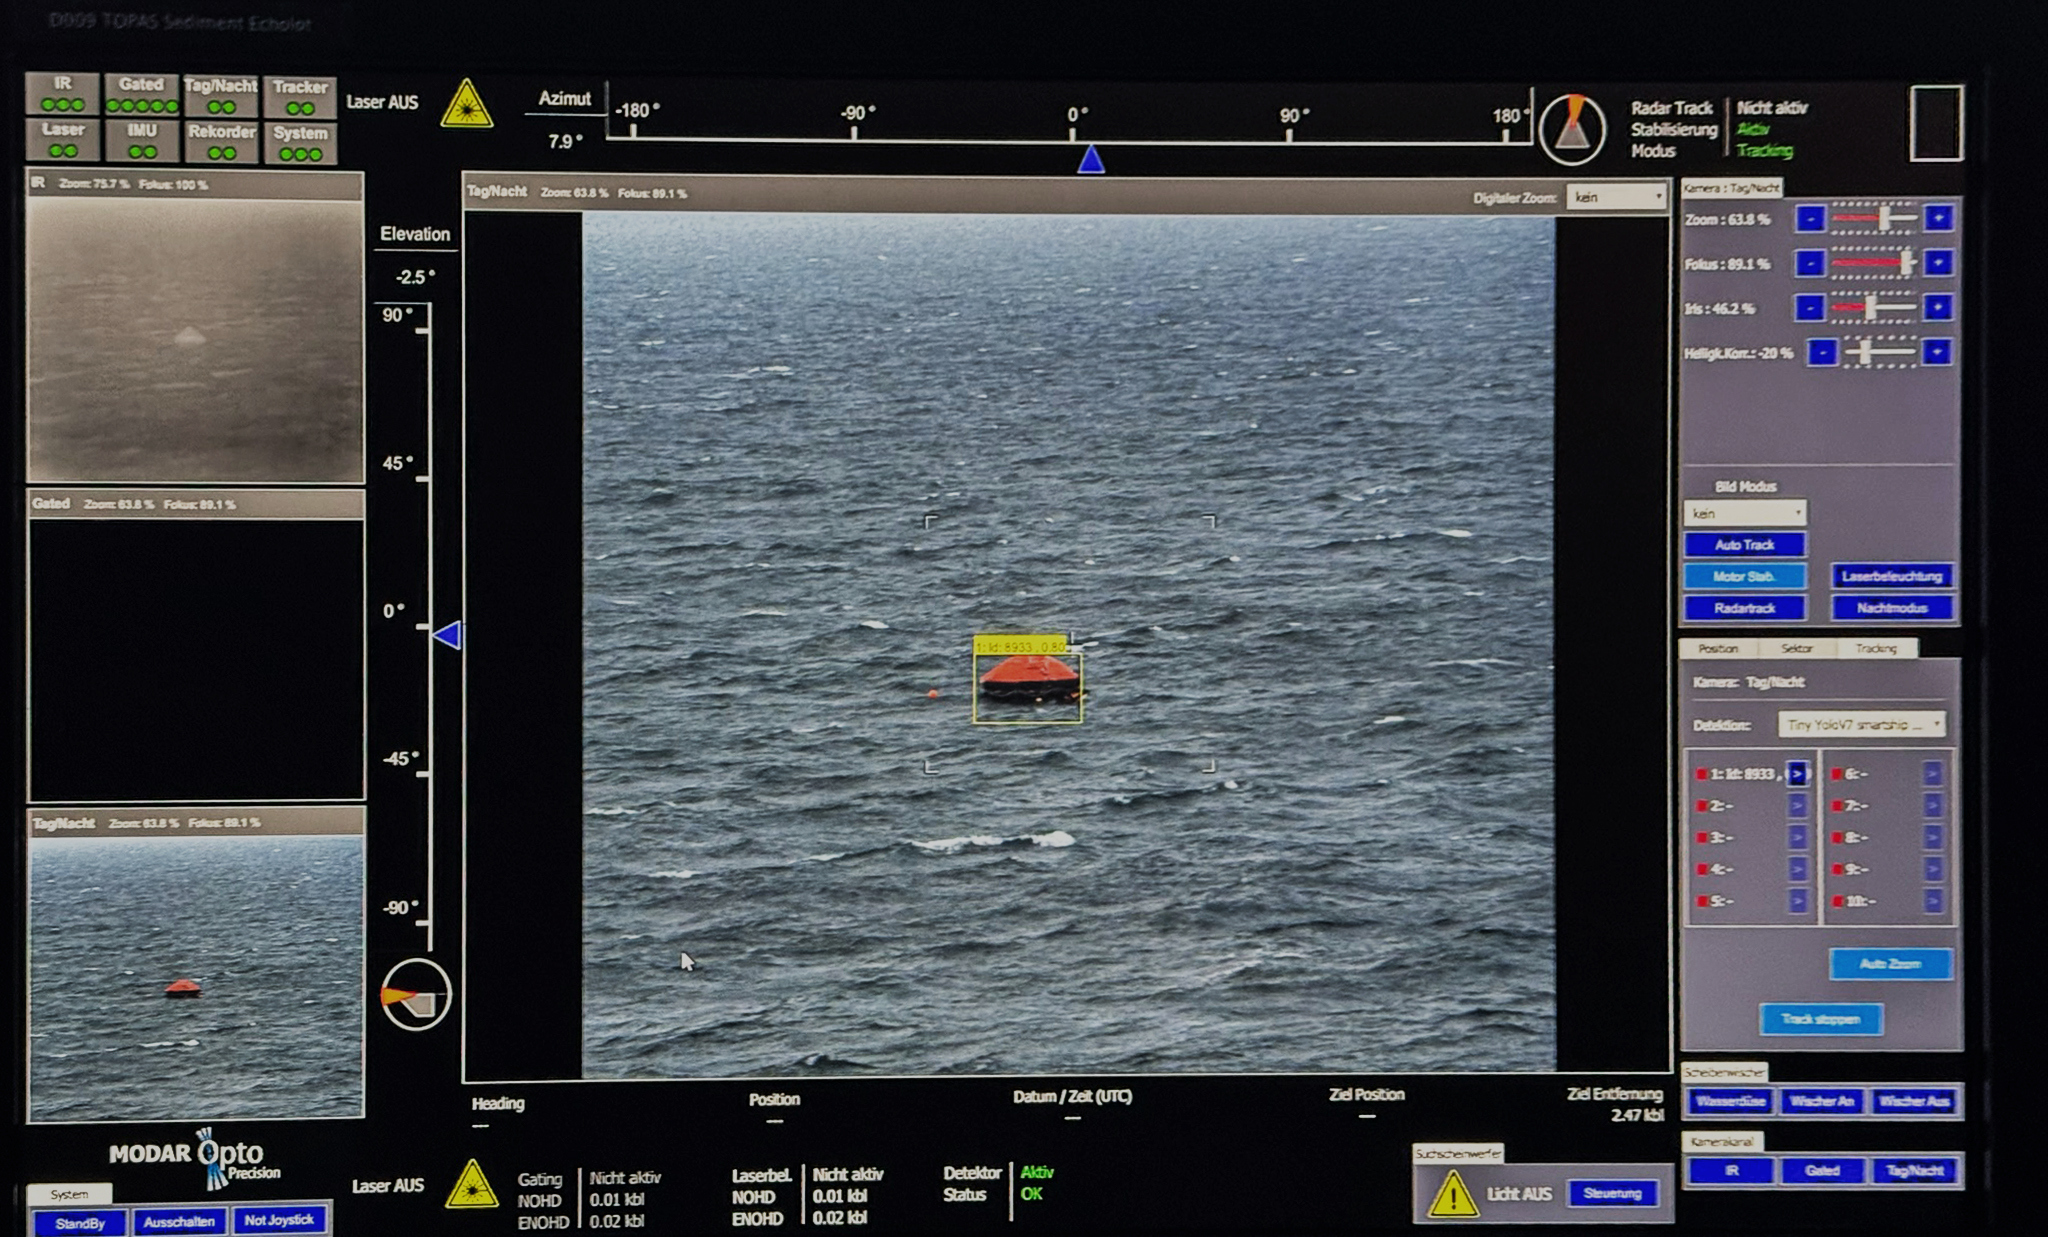Expand the Detektion model dropdown
The image size is (2048, 1237).
click(1862, 724)
